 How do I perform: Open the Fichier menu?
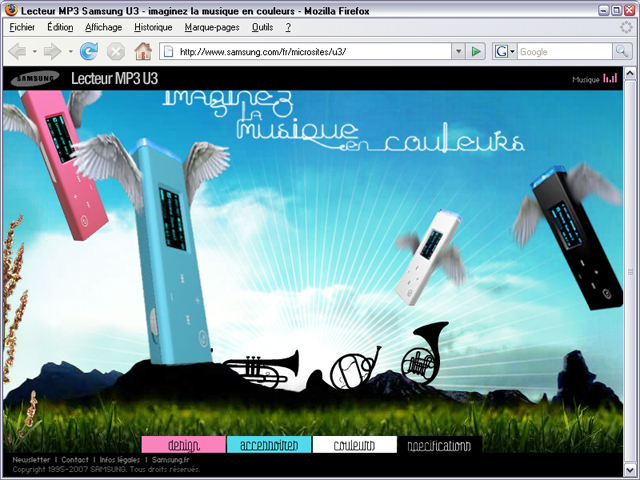tap(22, 27)
